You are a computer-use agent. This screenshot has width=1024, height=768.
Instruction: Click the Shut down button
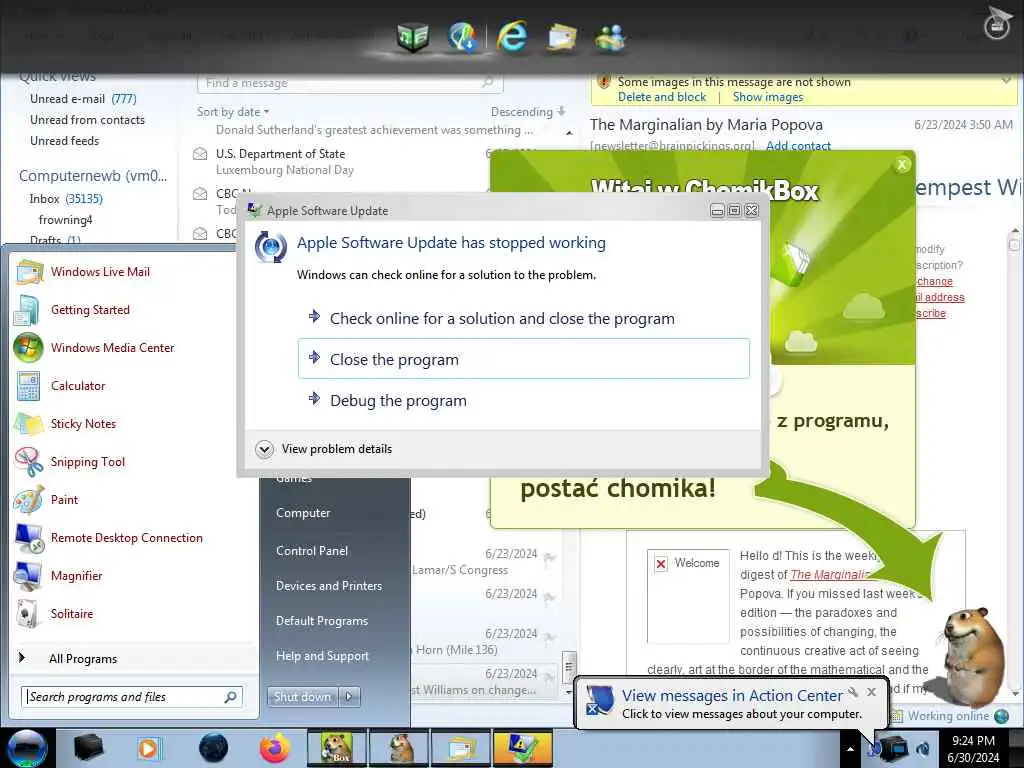303,697
